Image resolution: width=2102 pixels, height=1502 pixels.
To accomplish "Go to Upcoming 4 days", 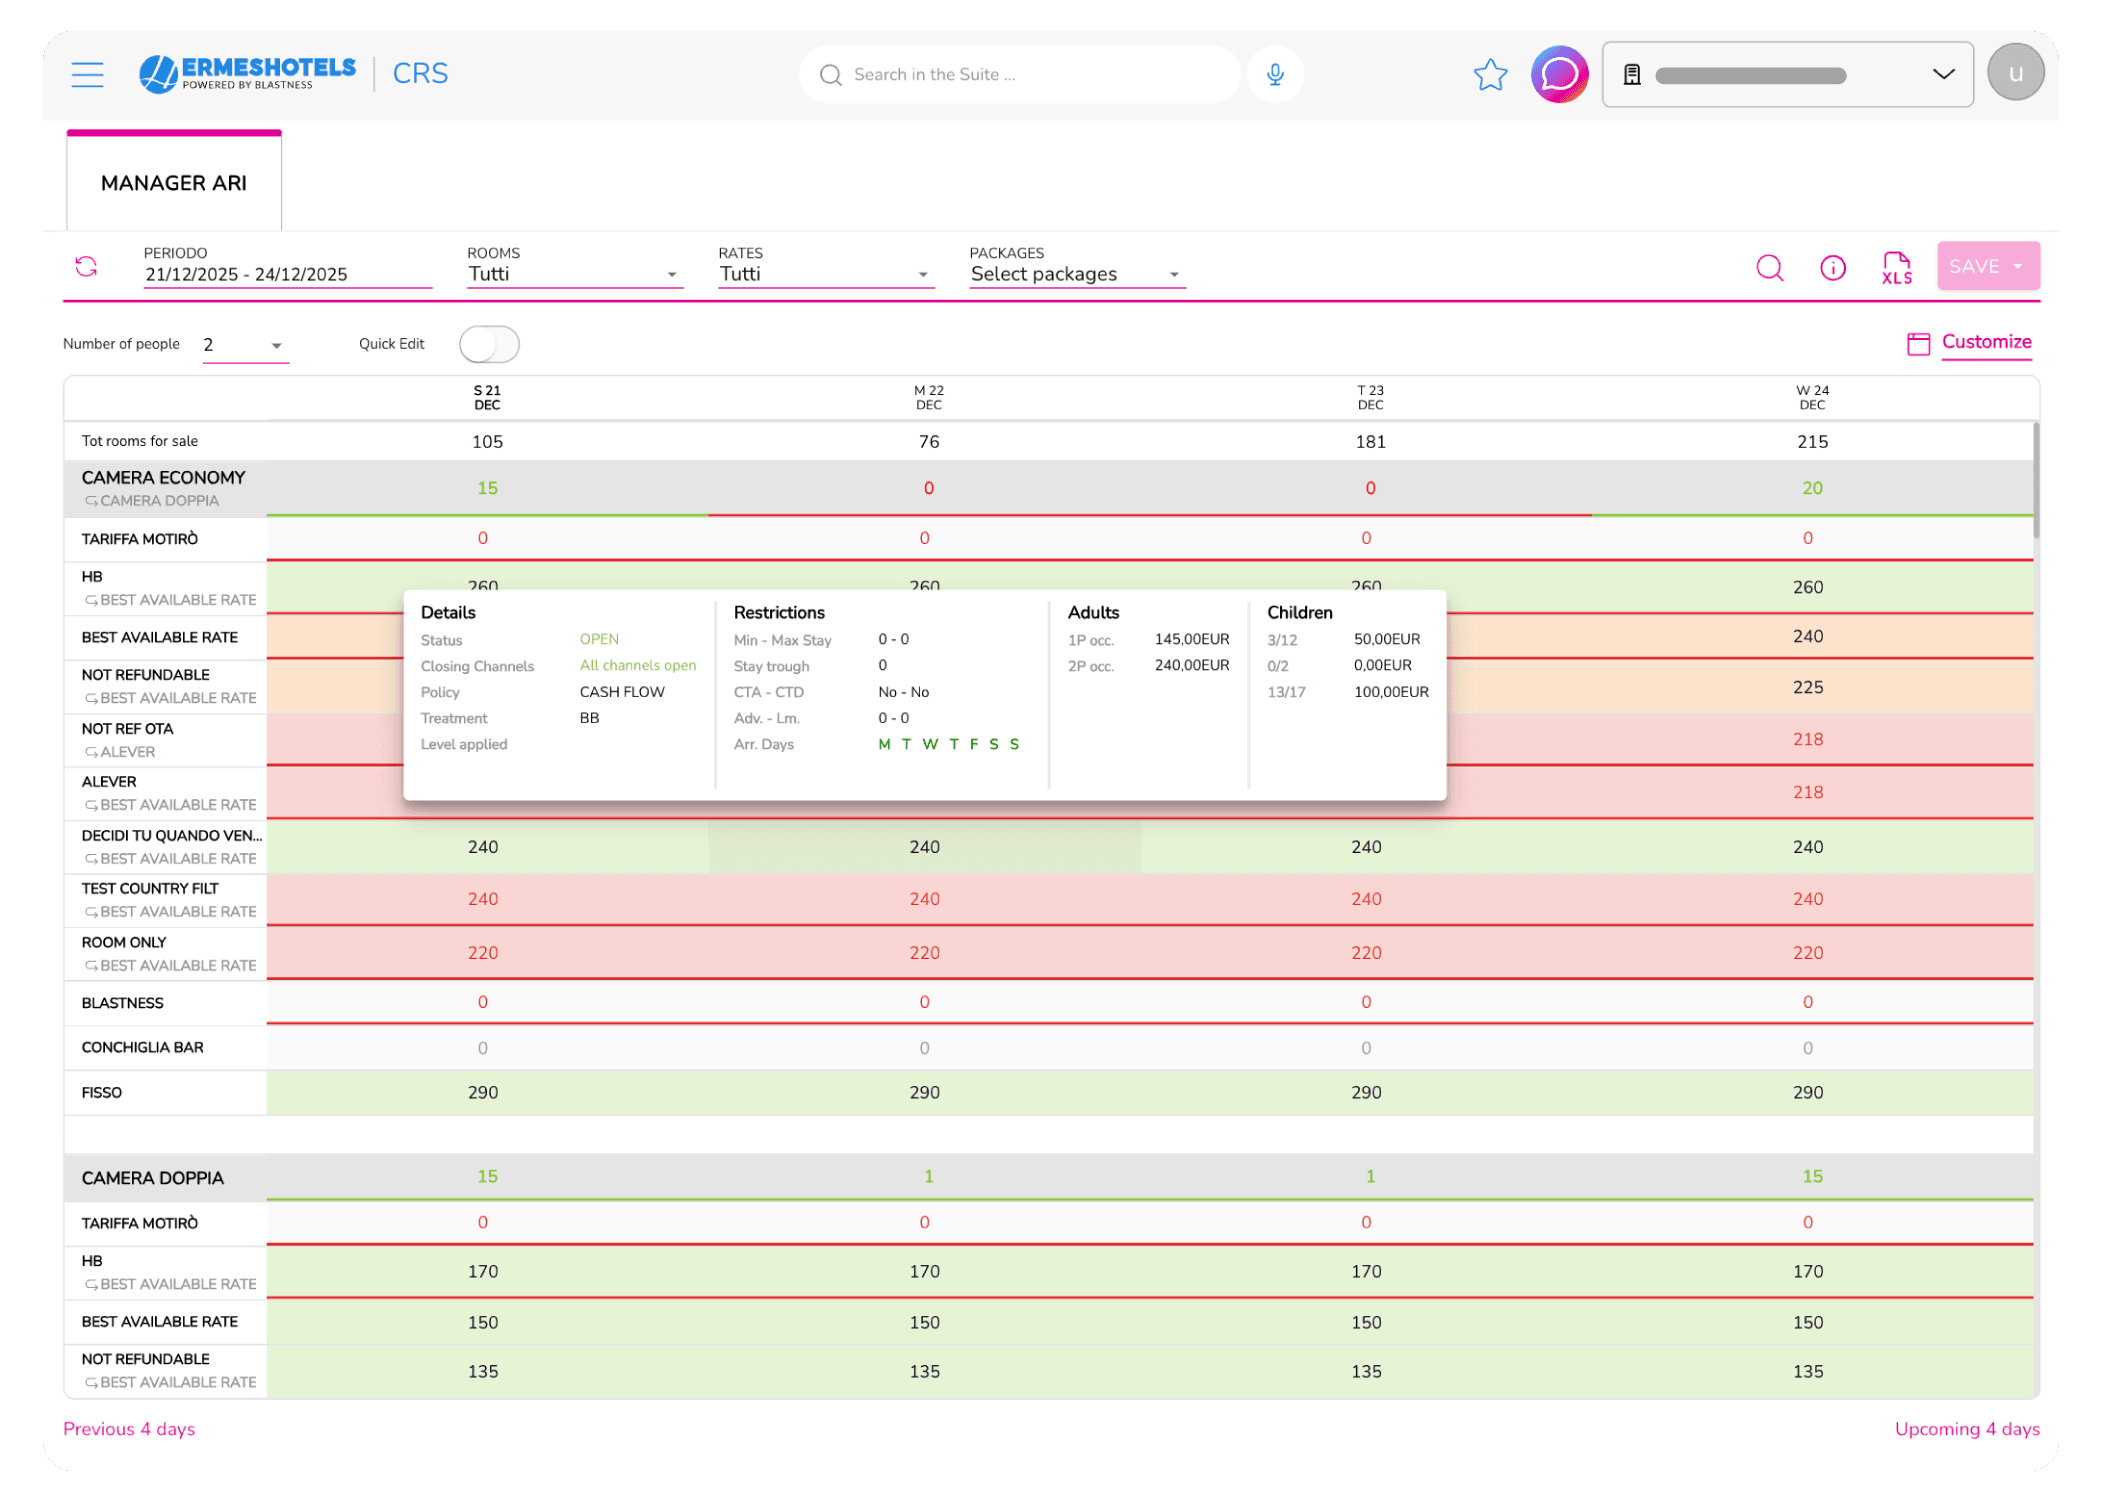I will pyautogui.click(x=1966, y=1429).
